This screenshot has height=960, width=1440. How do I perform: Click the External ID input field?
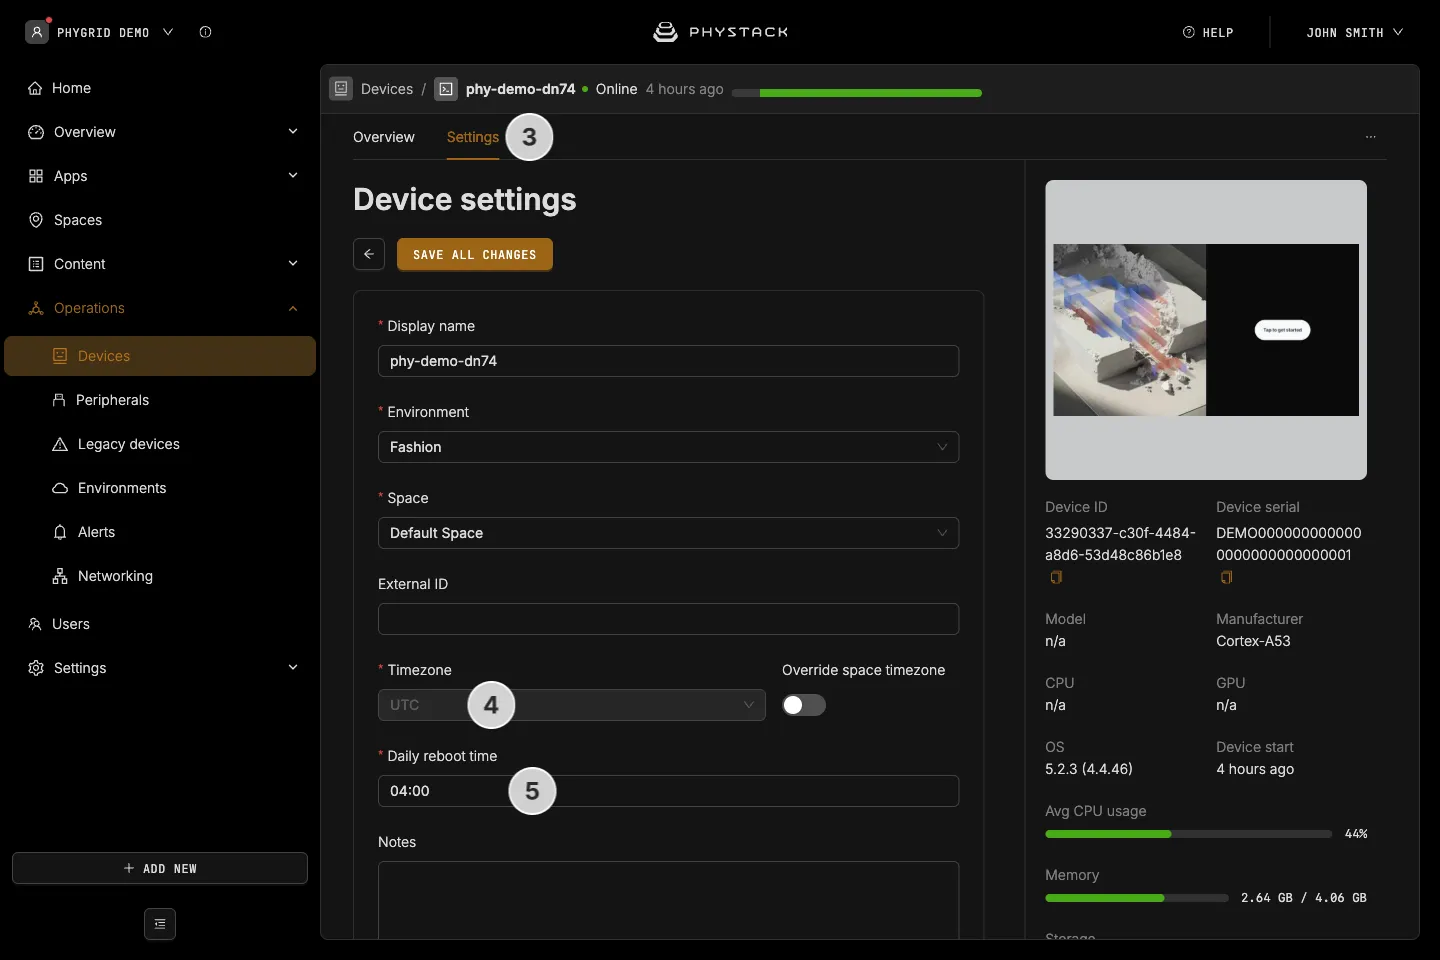(x=668, y=619)
